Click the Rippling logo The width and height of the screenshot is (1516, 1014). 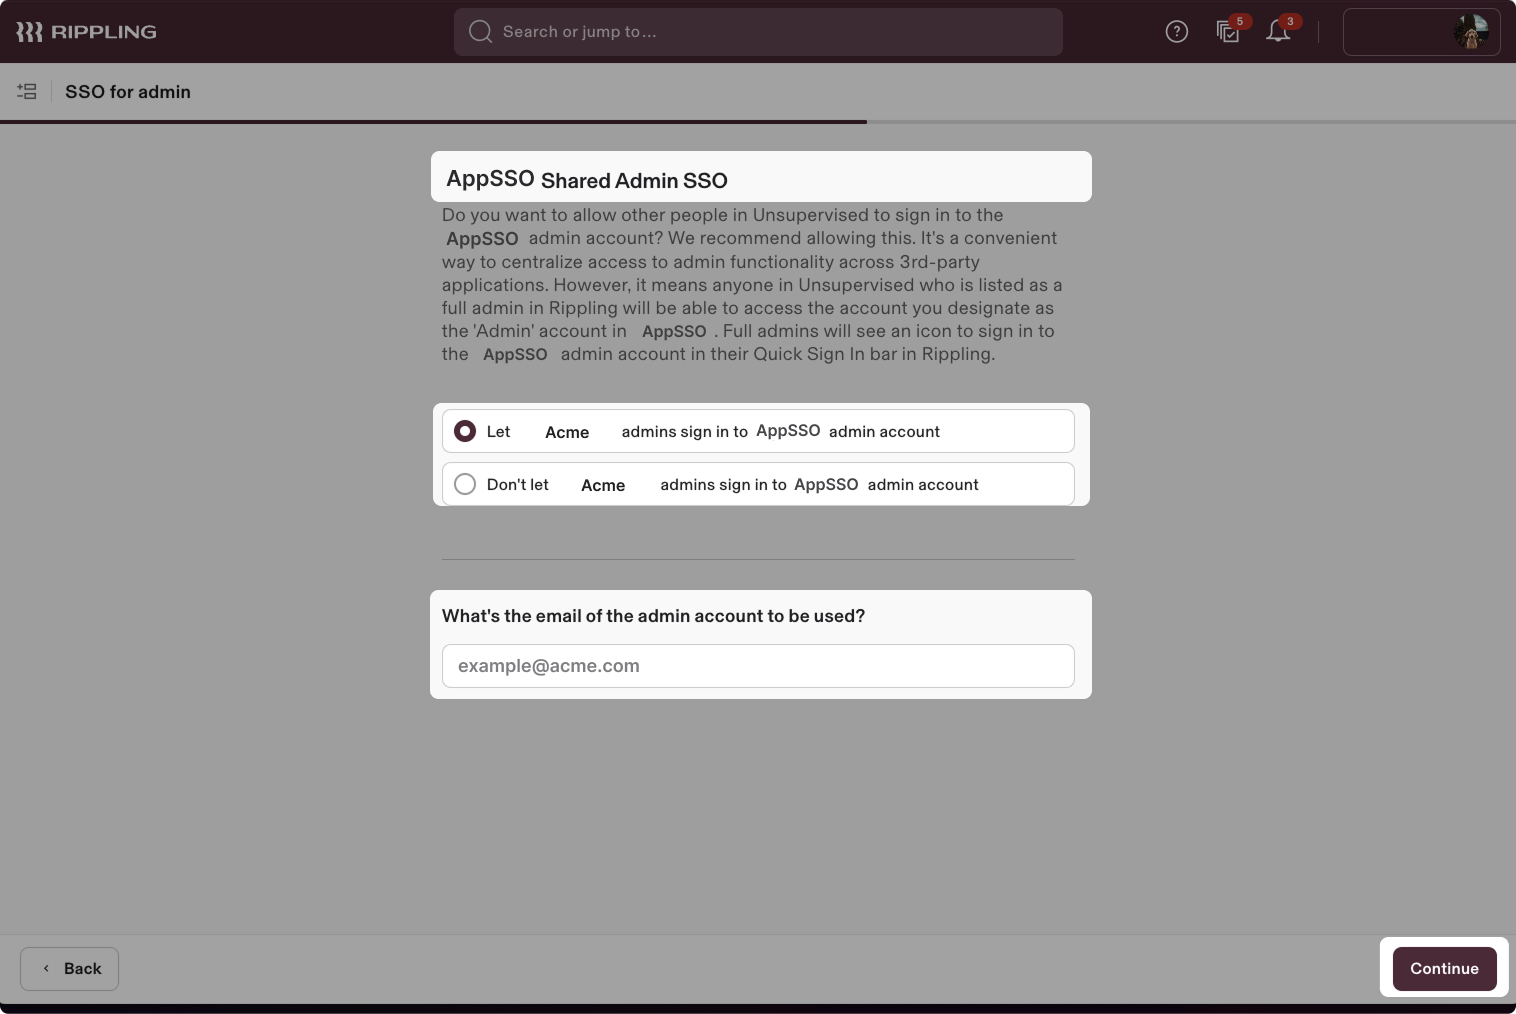pos(86,32)
